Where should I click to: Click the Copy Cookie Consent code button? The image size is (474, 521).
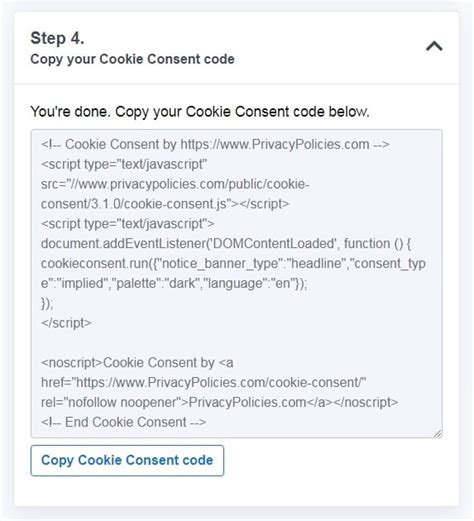click(127, 460)
